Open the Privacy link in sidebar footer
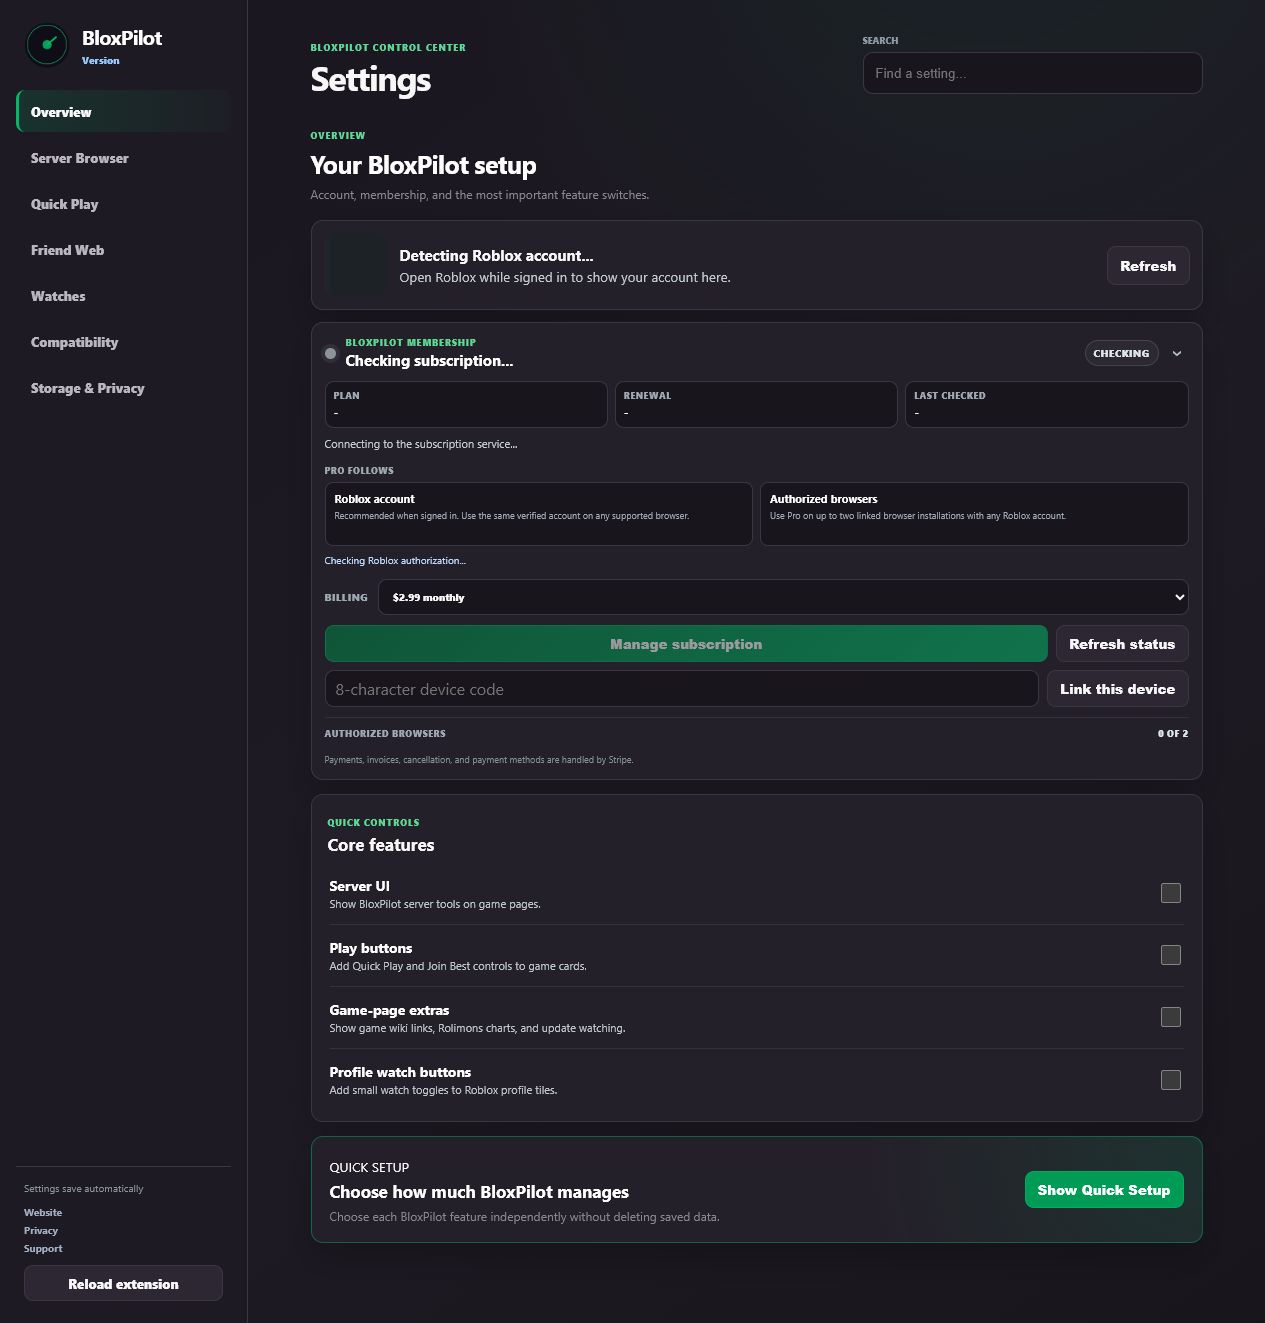Image resolution: width=1265 pixels, height=1323 pixels. pyautogui.click(x=41, y=1230)
